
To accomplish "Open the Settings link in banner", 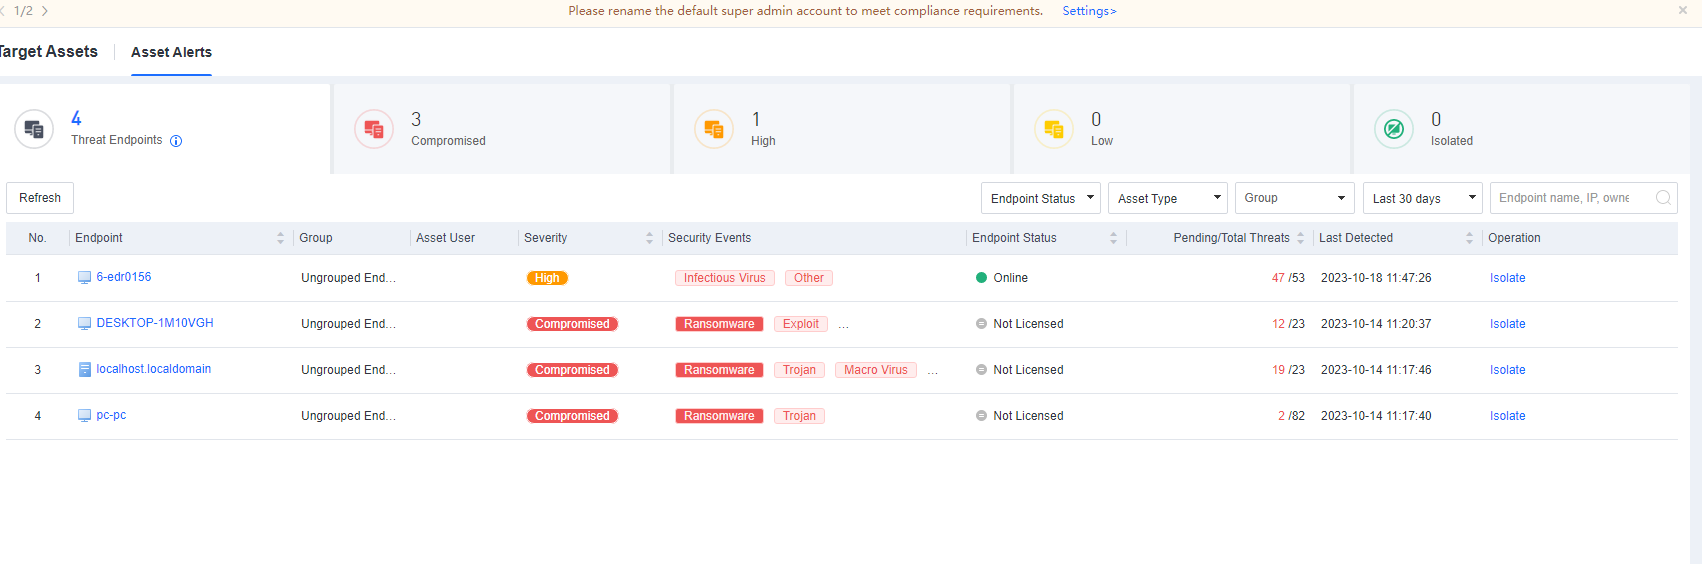I will click(x=1089, y=11).
